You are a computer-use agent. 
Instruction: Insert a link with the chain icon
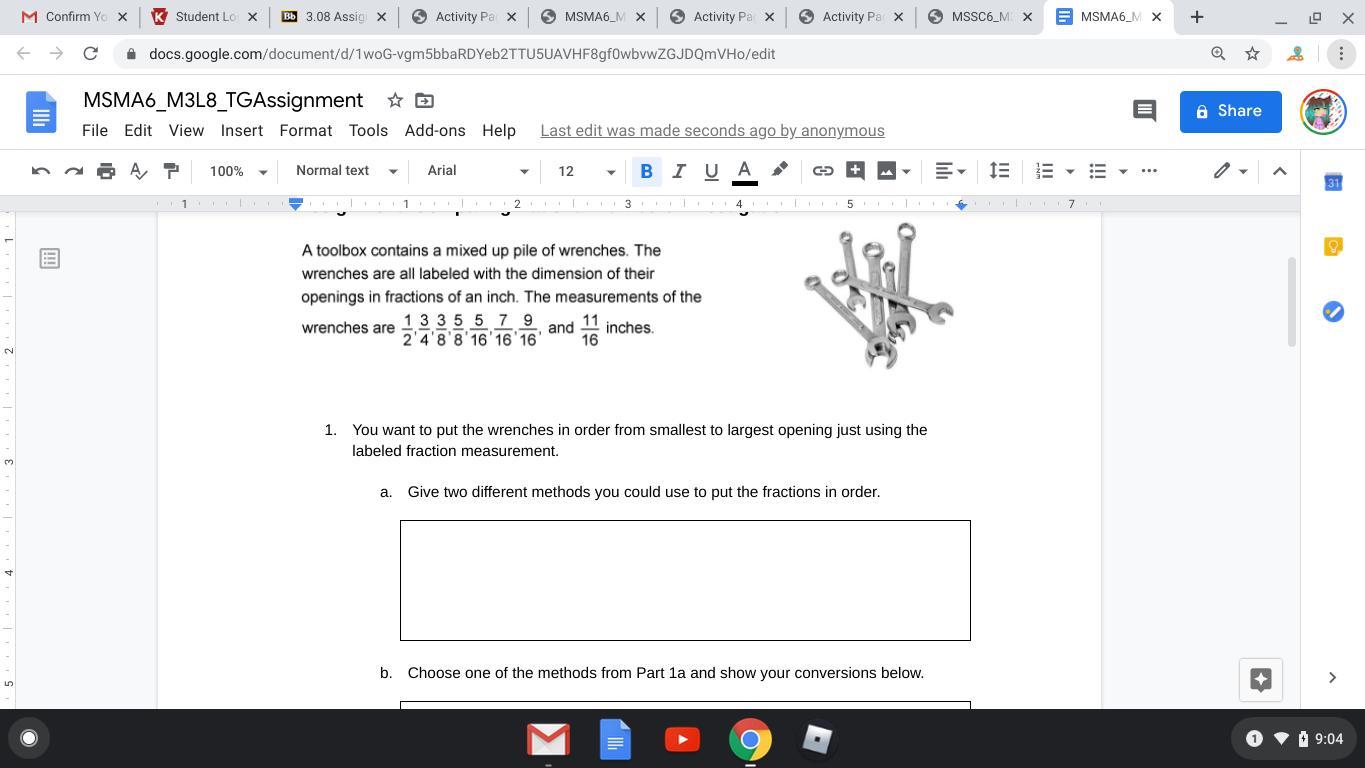pos(822,171)
